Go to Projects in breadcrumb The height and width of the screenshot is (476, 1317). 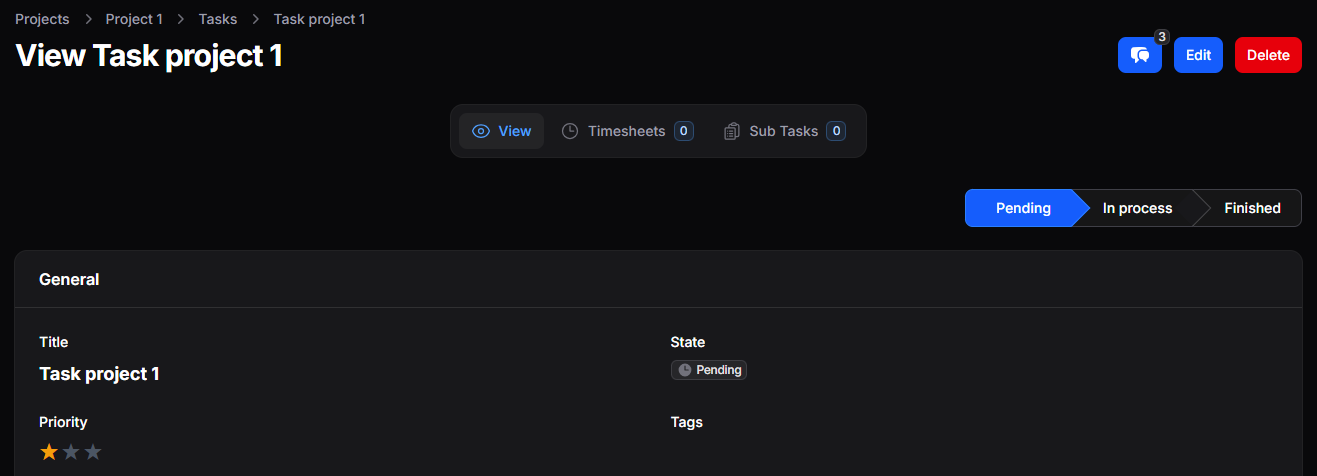(x=42, y=19)
